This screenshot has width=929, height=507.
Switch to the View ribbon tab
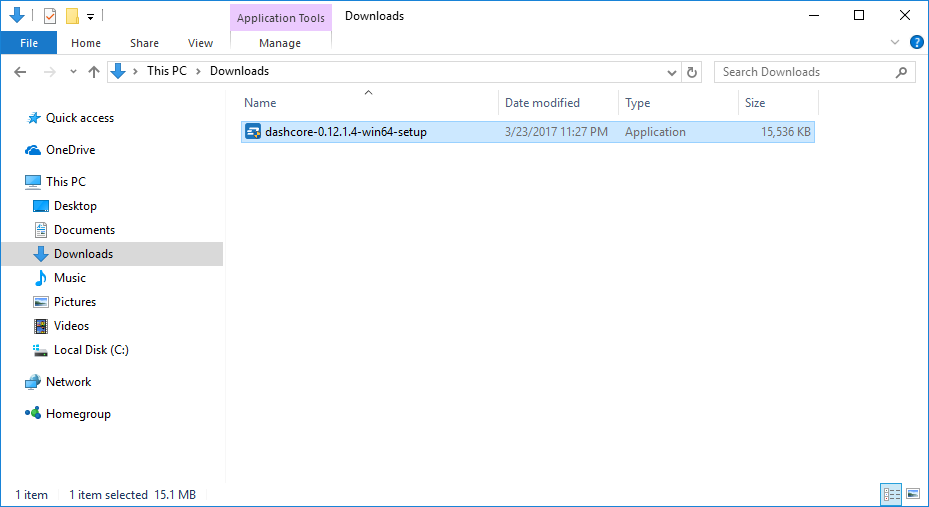point(200,43)
